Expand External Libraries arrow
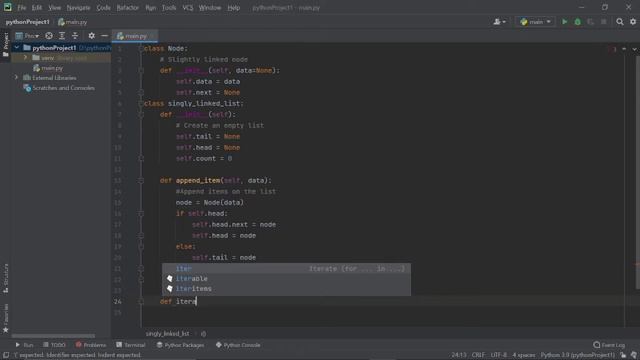The image size is (640, 360). point(17,78)
